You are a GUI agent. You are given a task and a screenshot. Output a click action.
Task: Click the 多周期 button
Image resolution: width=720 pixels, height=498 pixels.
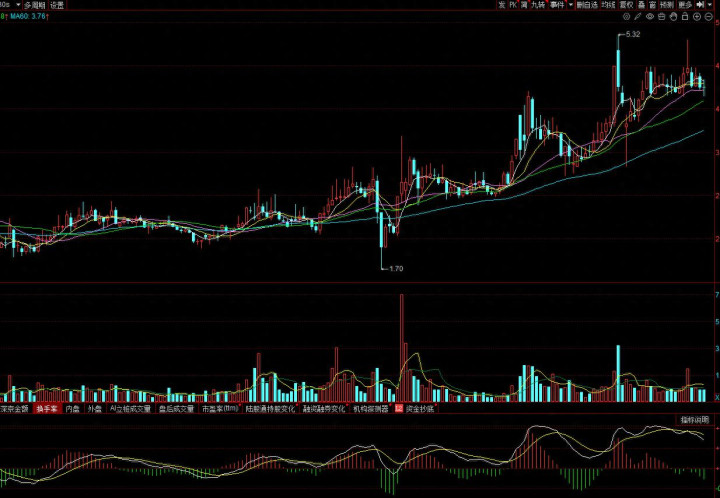tap(35, 5)
